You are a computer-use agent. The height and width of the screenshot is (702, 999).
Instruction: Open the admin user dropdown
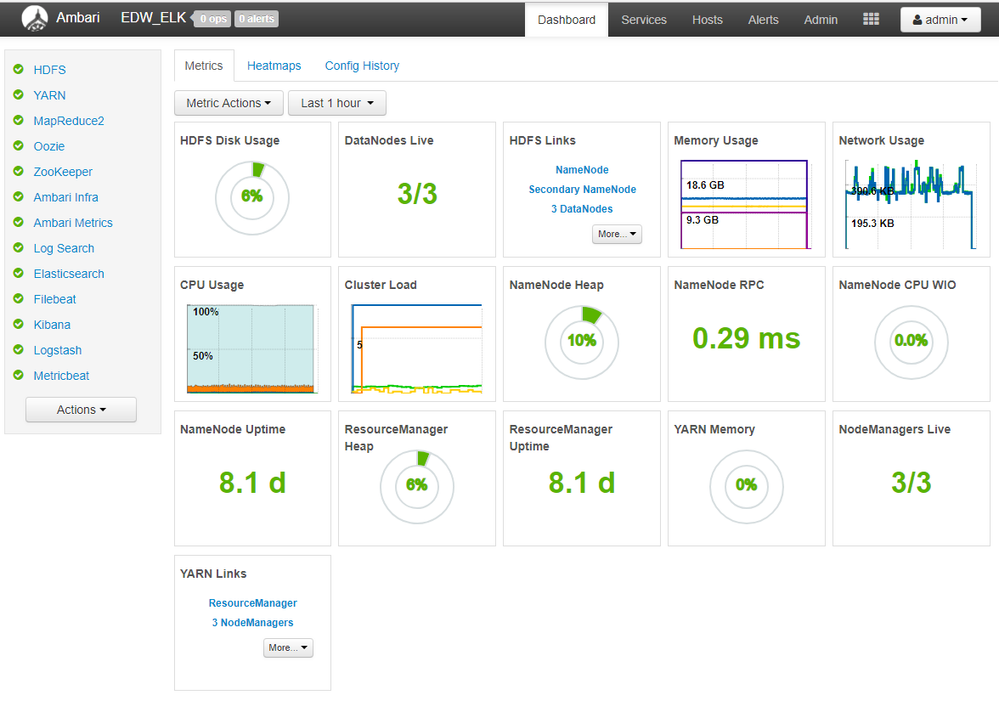coord(940,20)
